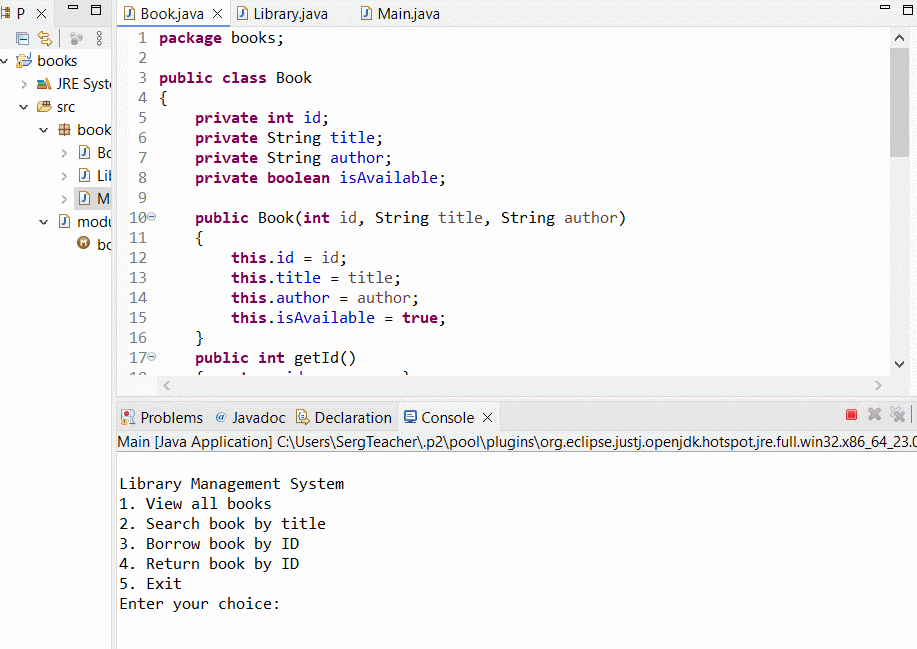
Task: Close the Book.java editor tab
Action: [x=218, y=13]
